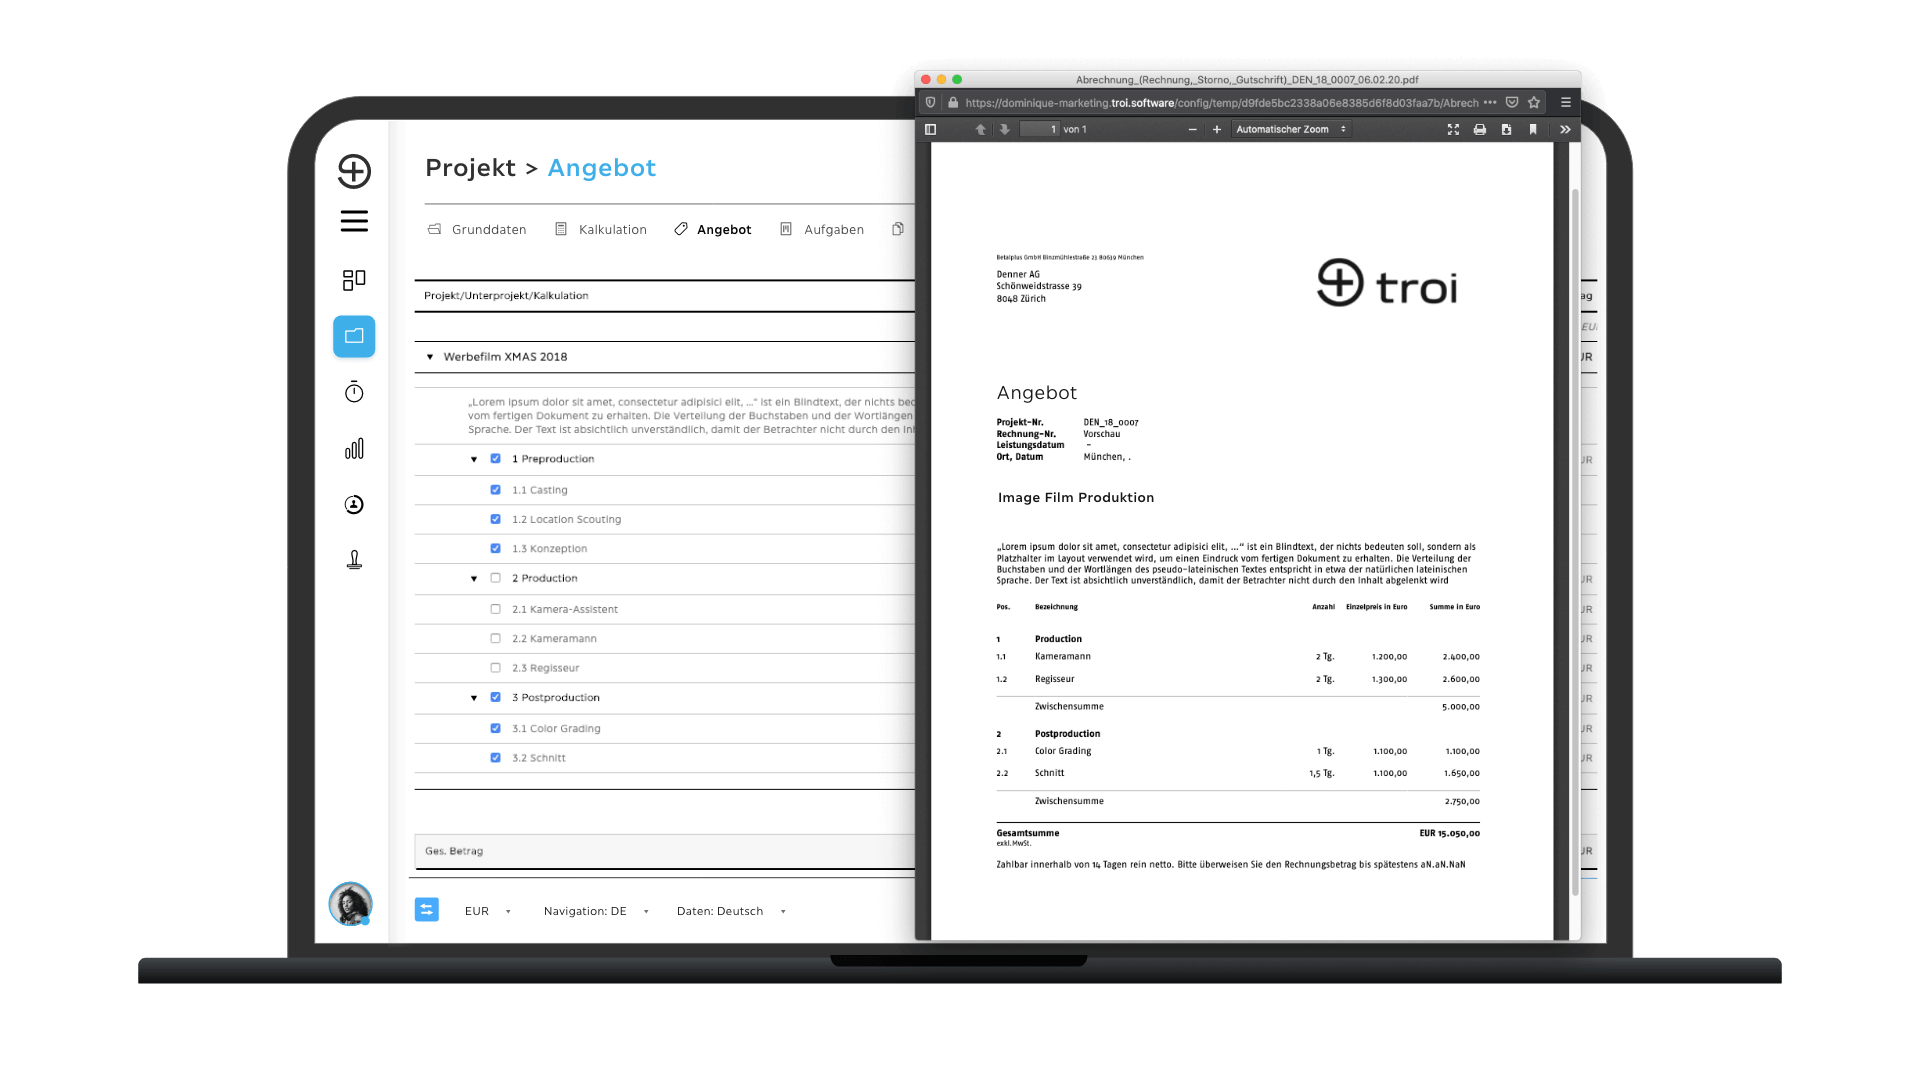1920x1080 pixels.
Task: Click the location/pin icon in sidebar
Action: click(x=353, y=559)
